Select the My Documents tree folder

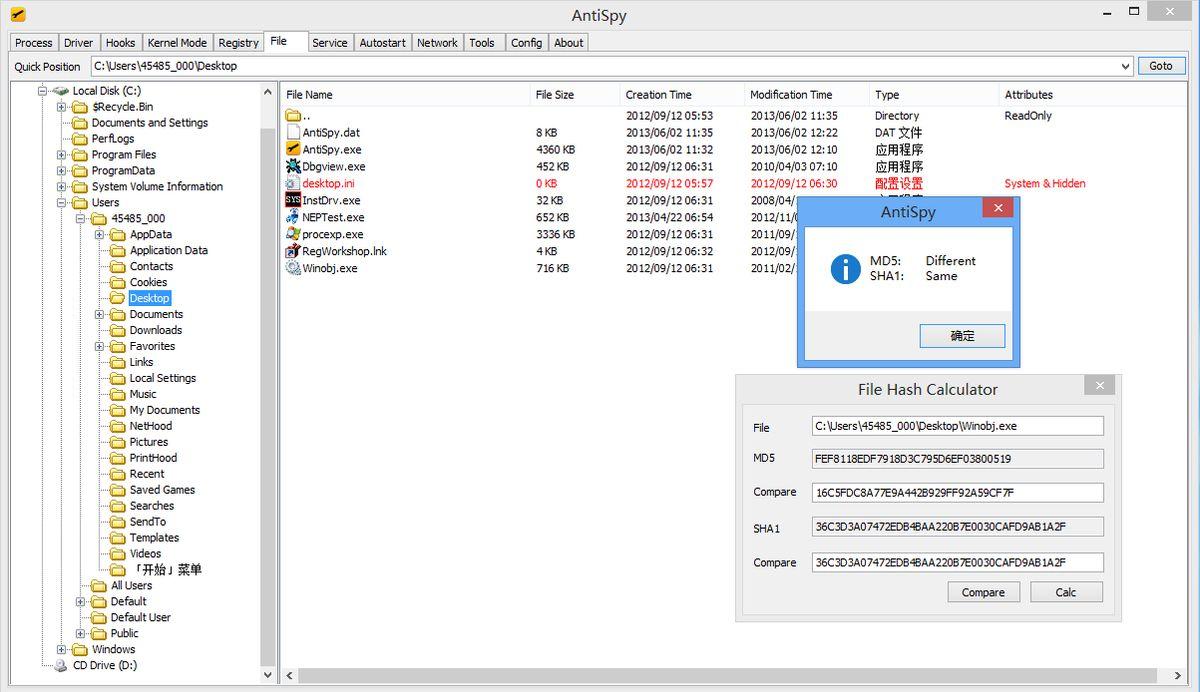coord(165,410)
